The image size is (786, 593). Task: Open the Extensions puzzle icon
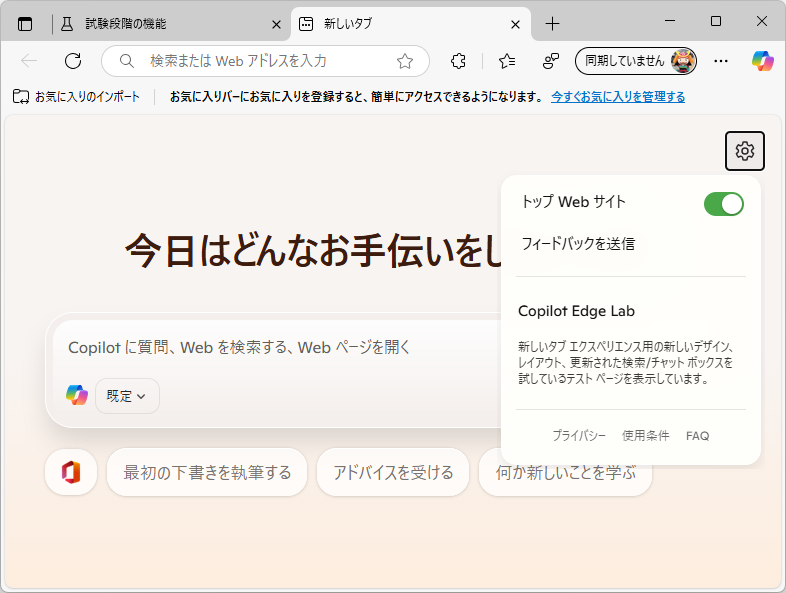tap(458, 61)
